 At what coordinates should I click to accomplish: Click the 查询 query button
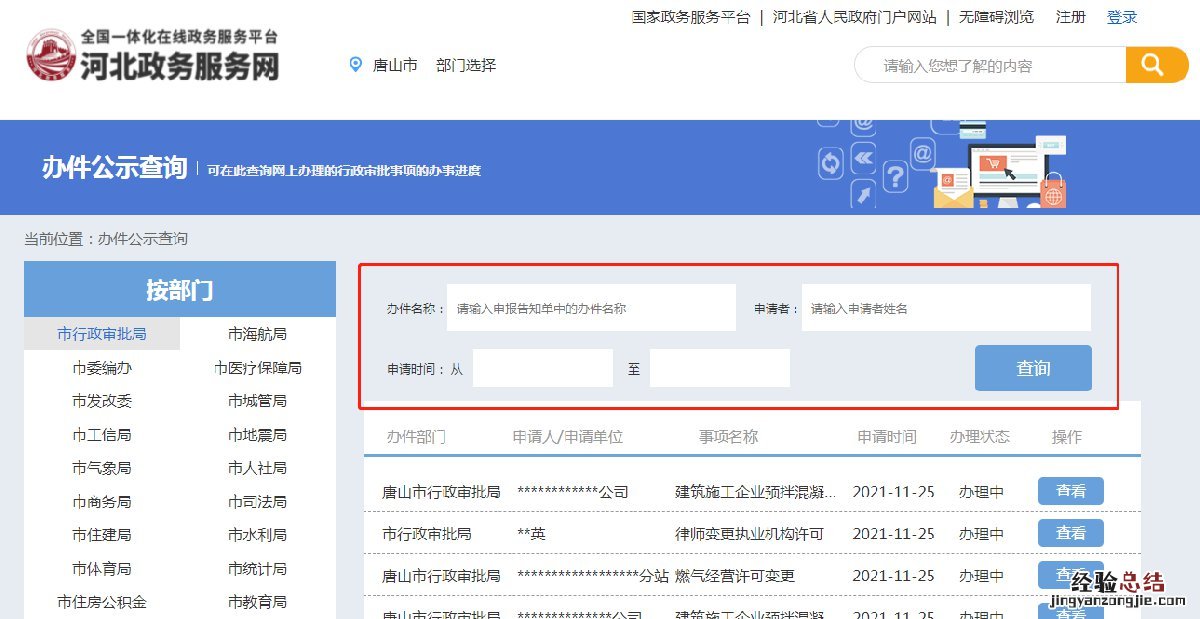[x=1033, y=368]
